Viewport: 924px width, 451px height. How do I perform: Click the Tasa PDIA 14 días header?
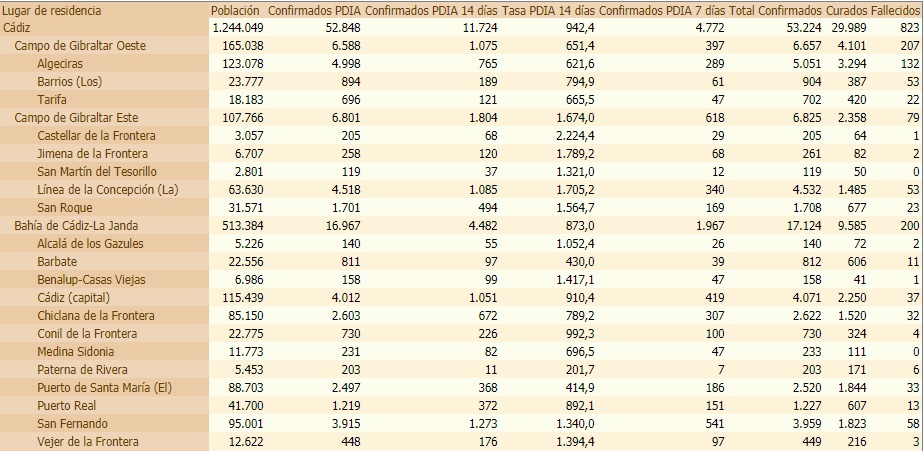pyautogui.click(x=548, y=10)
